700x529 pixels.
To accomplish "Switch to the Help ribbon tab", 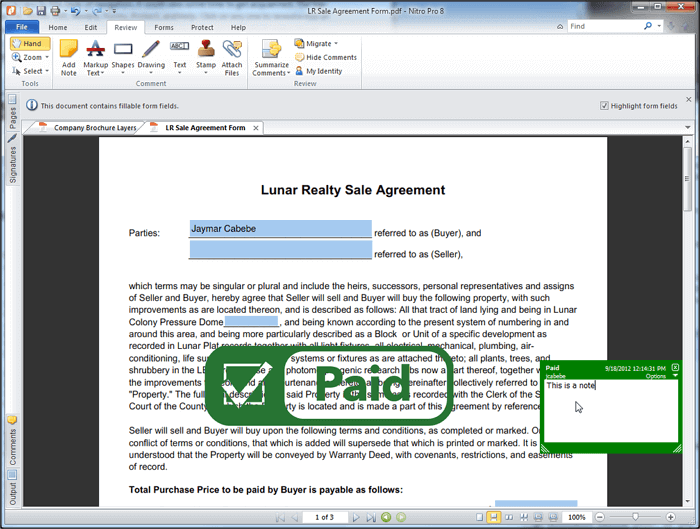I will pos(238,27).
